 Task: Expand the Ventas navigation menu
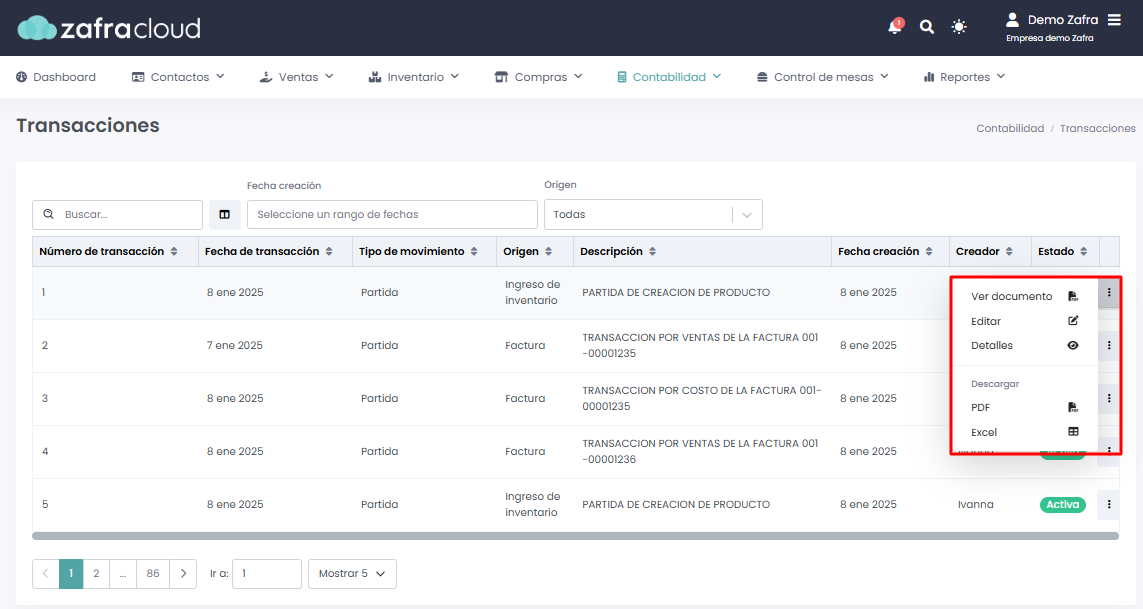[x=296, y=77]
